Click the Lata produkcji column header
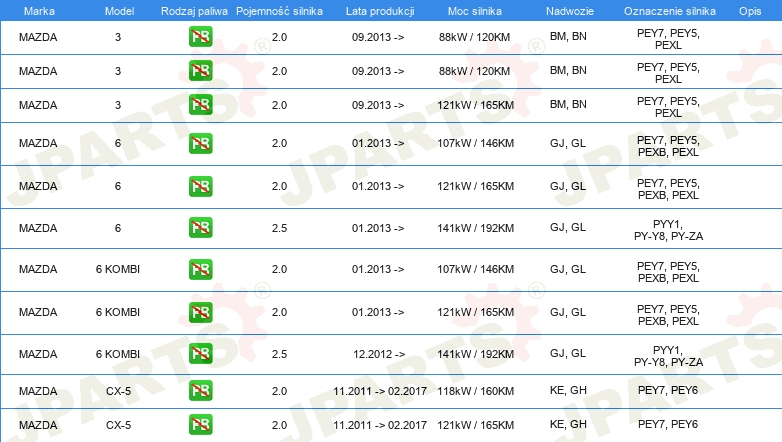Screen dimensions: 782x442 (x=380, y=11)
